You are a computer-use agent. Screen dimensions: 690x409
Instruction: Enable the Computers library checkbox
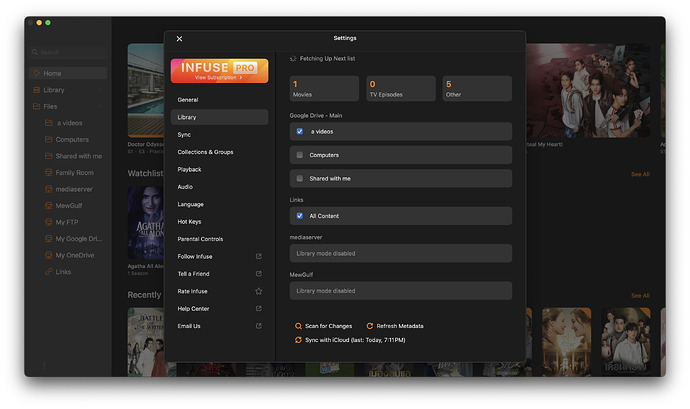(x=300, y=155)
